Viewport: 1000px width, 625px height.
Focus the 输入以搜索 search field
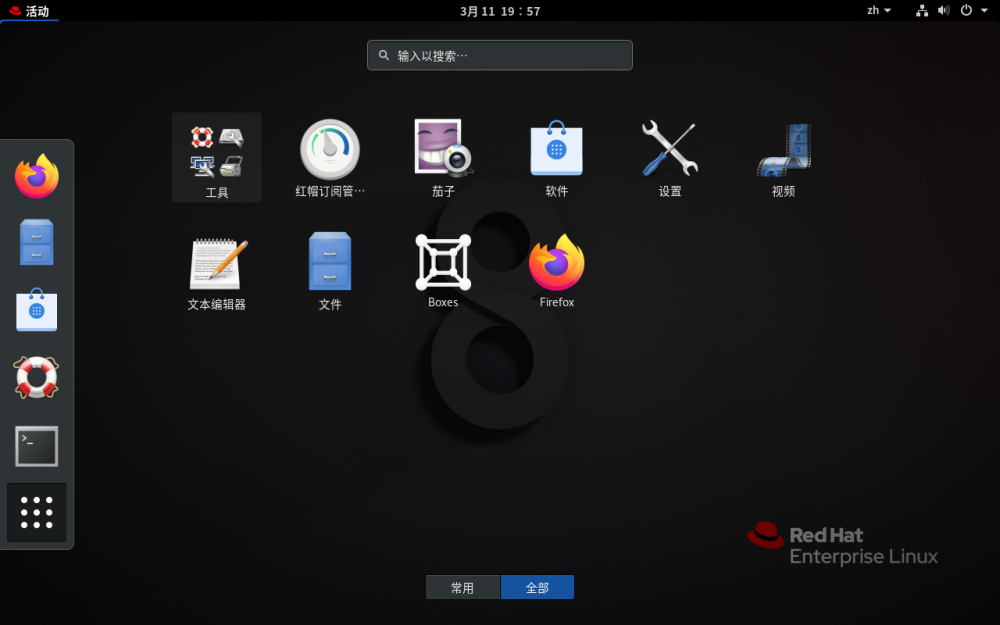499,55
